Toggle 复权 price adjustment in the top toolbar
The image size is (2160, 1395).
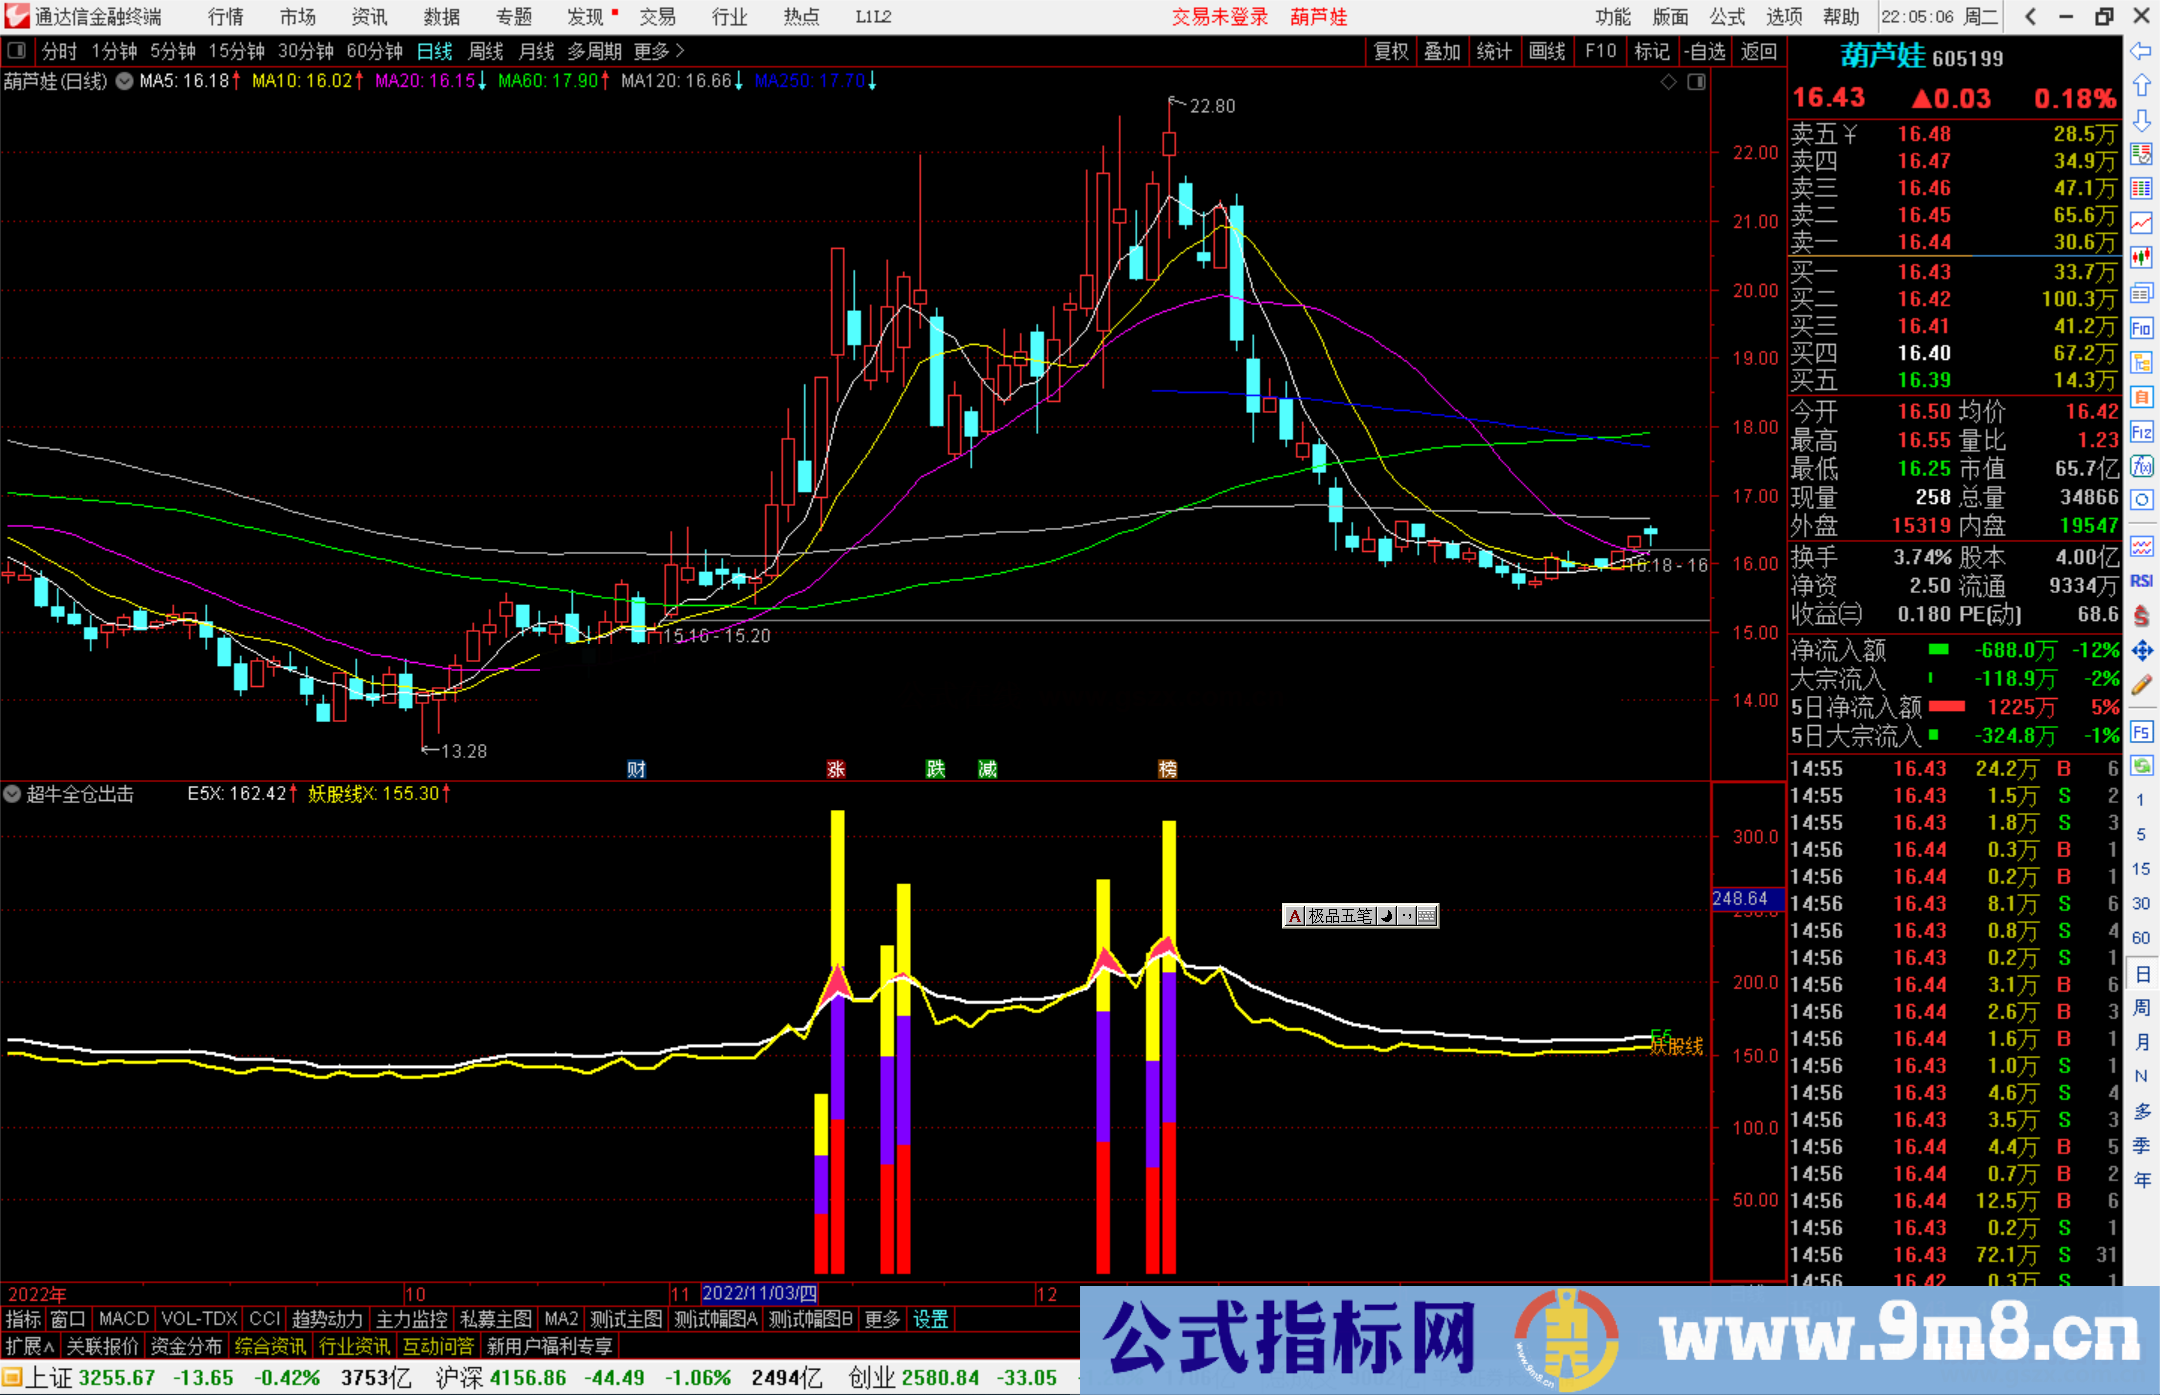click(1390, 51)
